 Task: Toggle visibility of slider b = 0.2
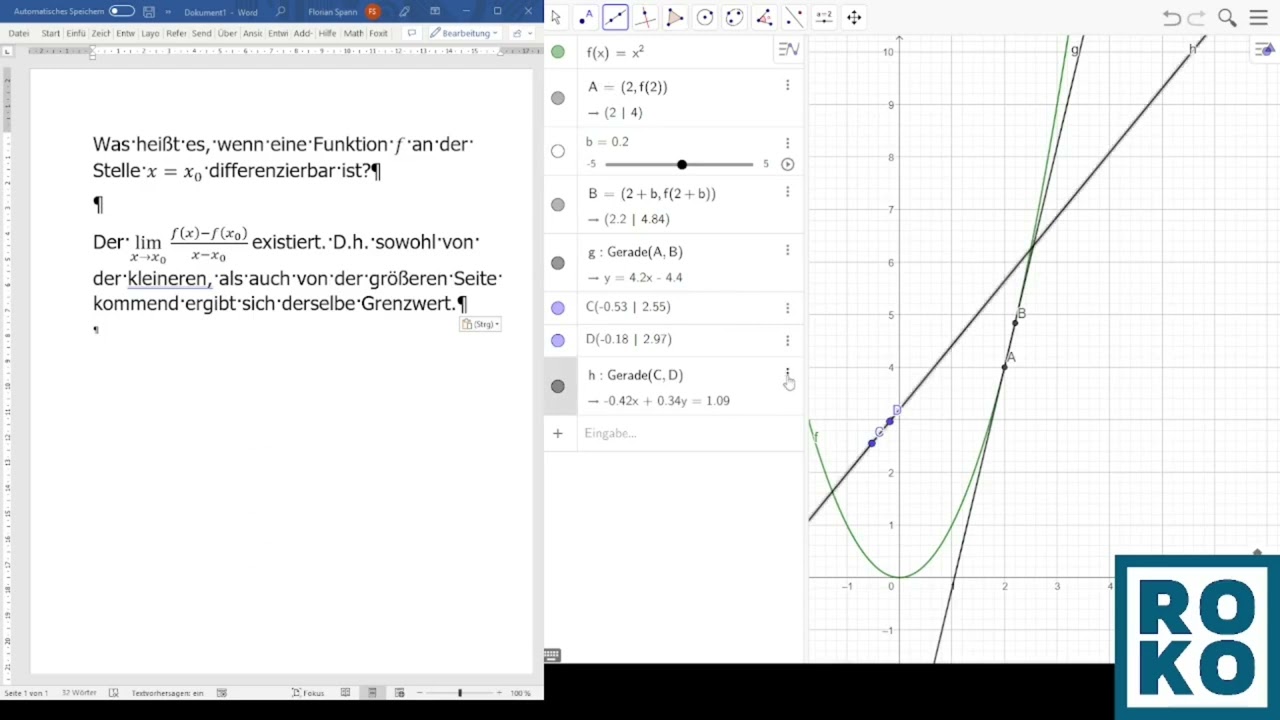pyautogui.click(x=558, y=151)
